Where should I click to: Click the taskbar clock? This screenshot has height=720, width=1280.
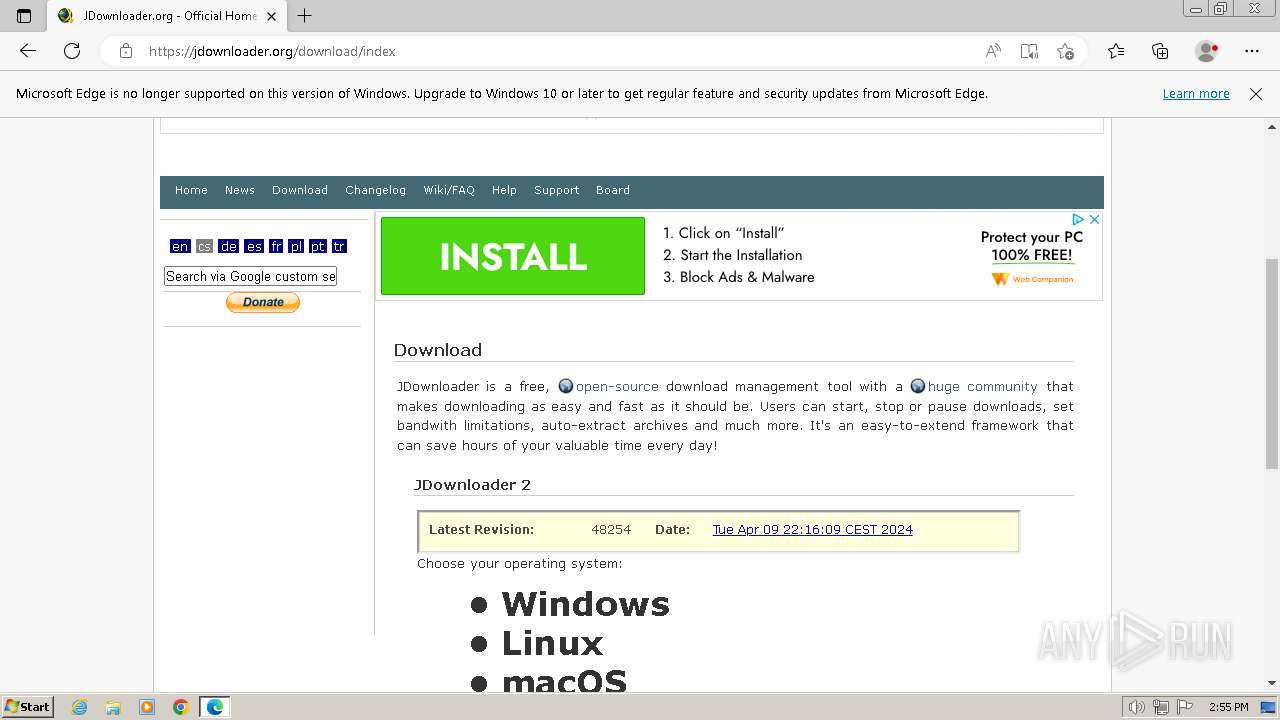coord(1228,707)
